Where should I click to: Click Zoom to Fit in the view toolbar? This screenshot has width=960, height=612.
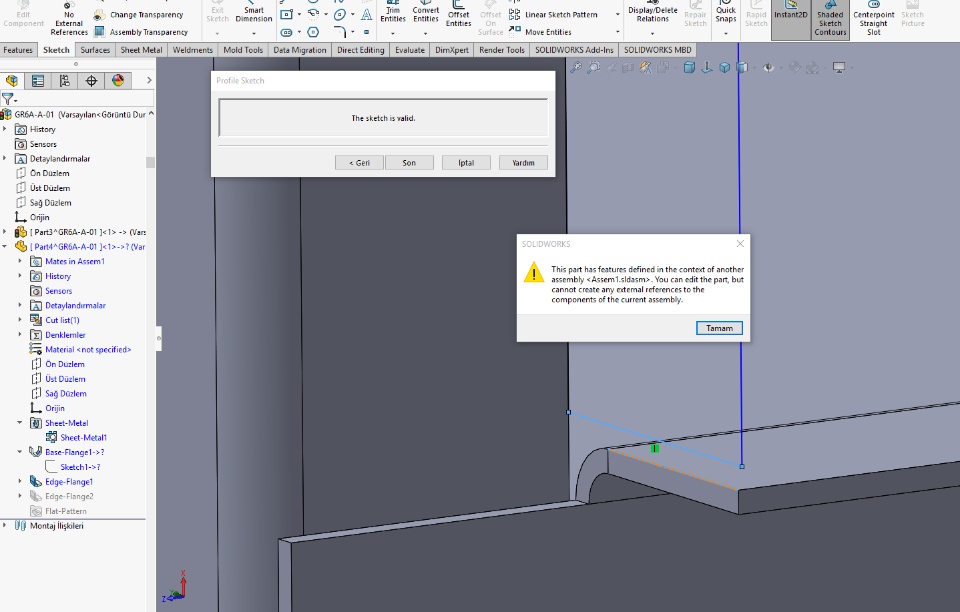pos(576,68)
